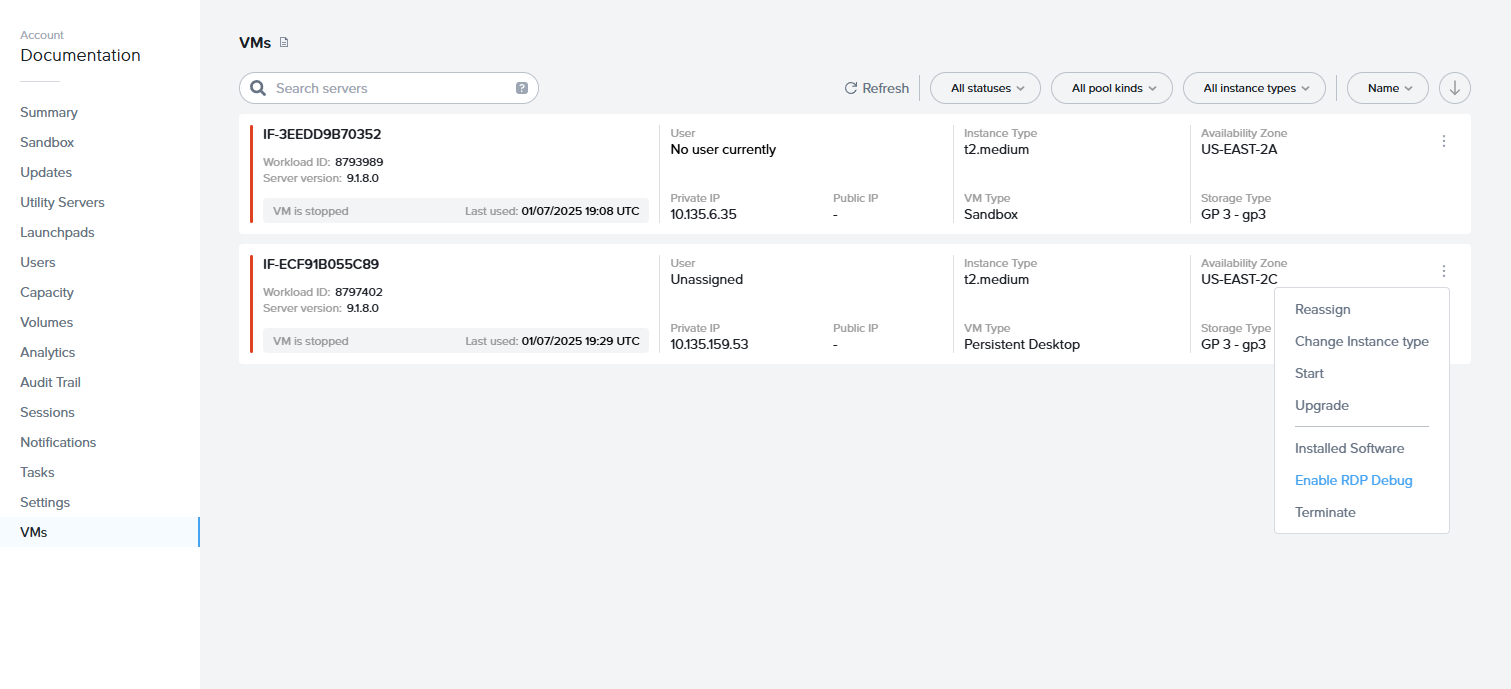Click the Refresh circular arrow icon
1511x689 pixels.
[850, 88]
